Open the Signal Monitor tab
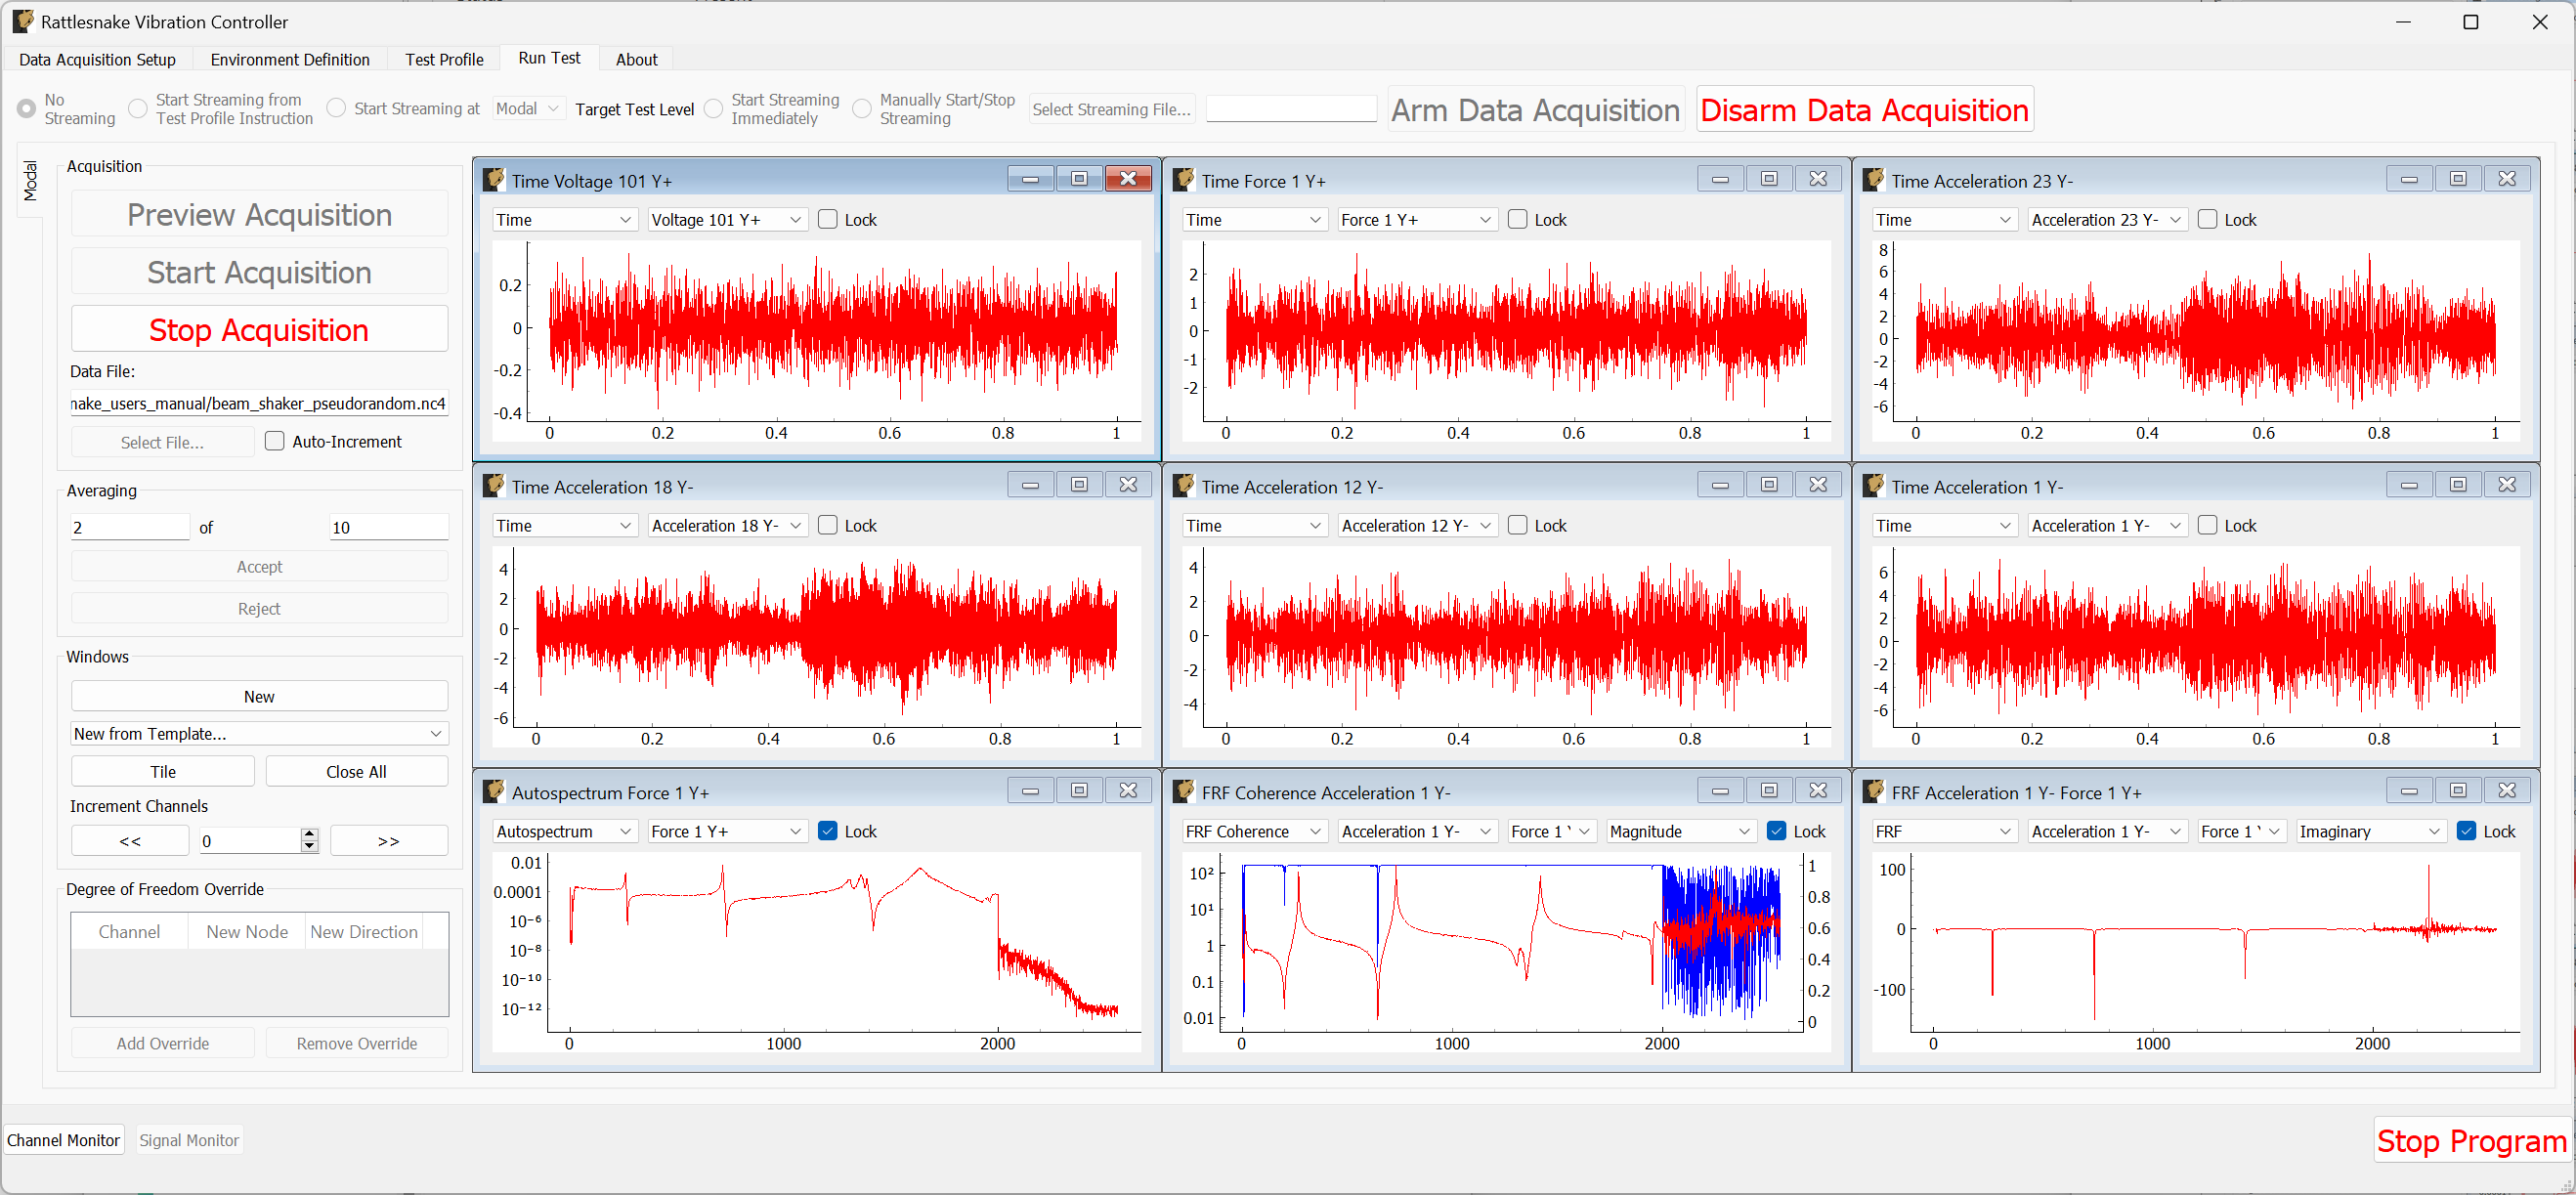The image size is (2576, 1195). pyautogui.click(x=189, y=1139)
